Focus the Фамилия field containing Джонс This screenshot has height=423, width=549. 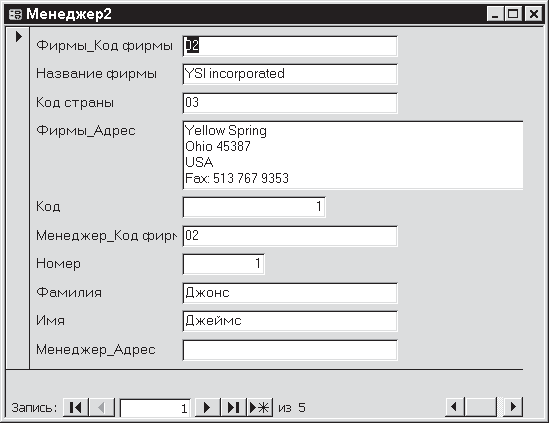click(x=290, y=293)
